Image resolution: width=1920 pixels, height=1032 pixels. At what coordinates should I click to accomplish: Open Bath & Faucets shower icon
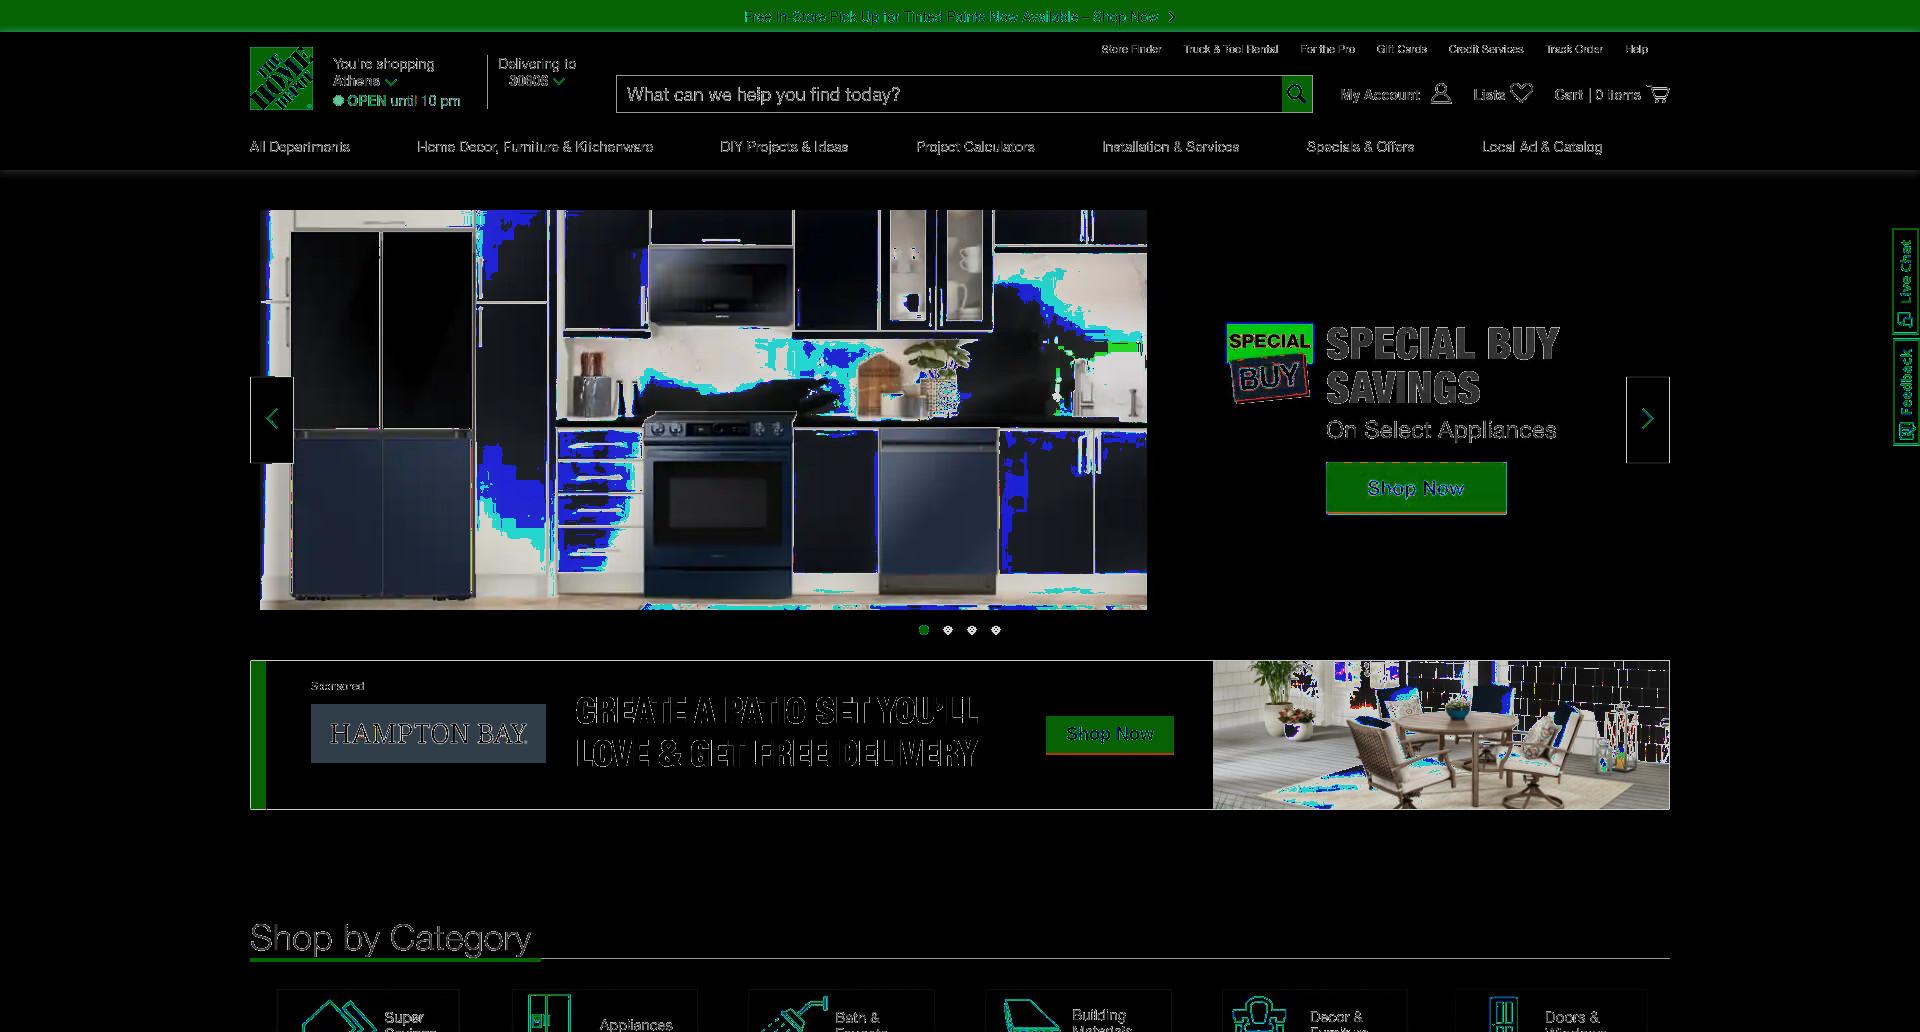click(x=794, y=1014)
